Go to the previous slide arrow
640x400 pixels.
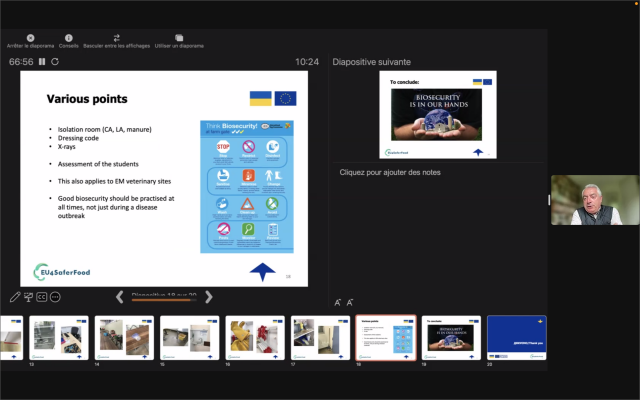click(x=120, y=297)
